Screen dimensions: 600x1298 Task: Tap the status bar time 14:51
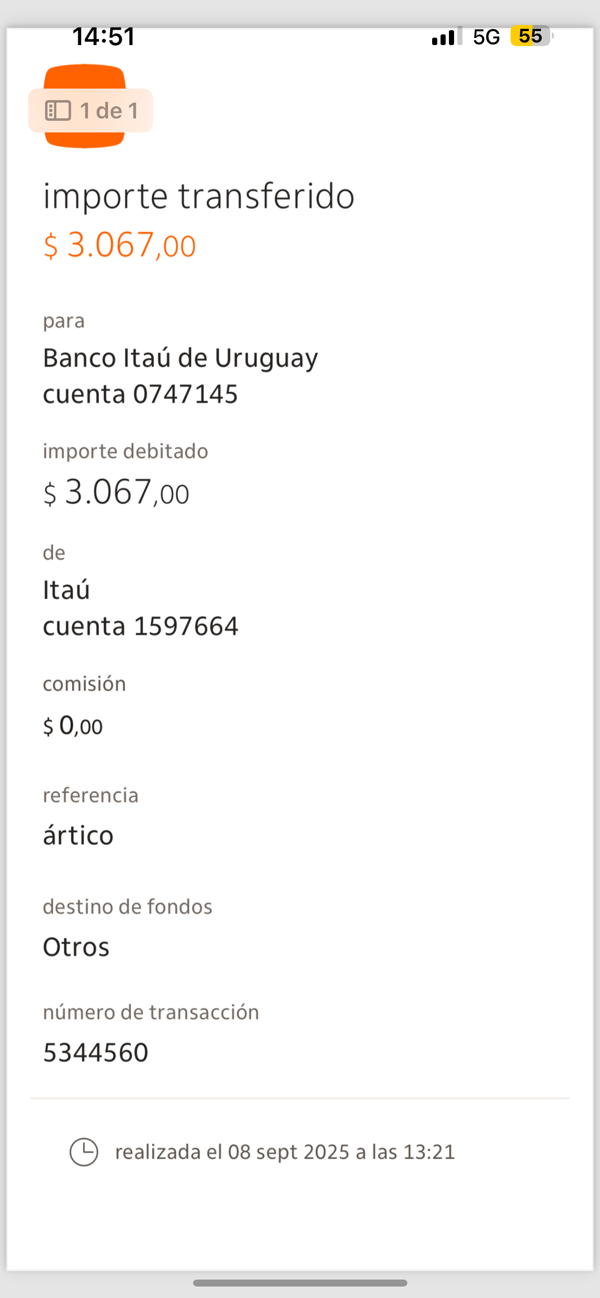[104, 37]
